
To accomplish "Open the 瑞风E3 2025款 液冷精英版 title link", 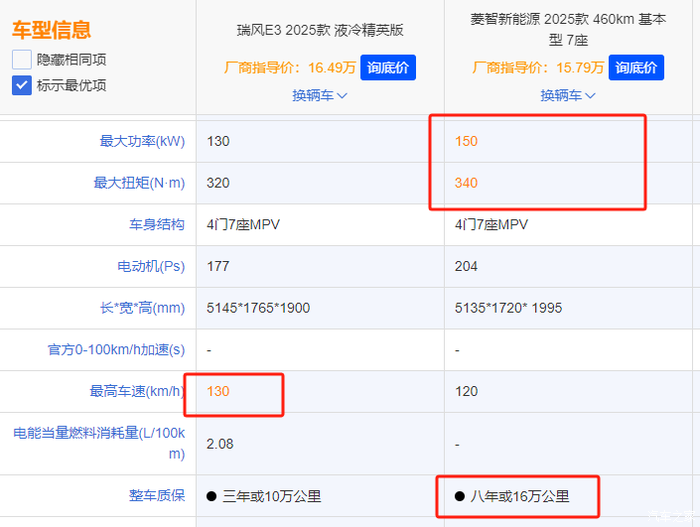I will coord(320,30).
